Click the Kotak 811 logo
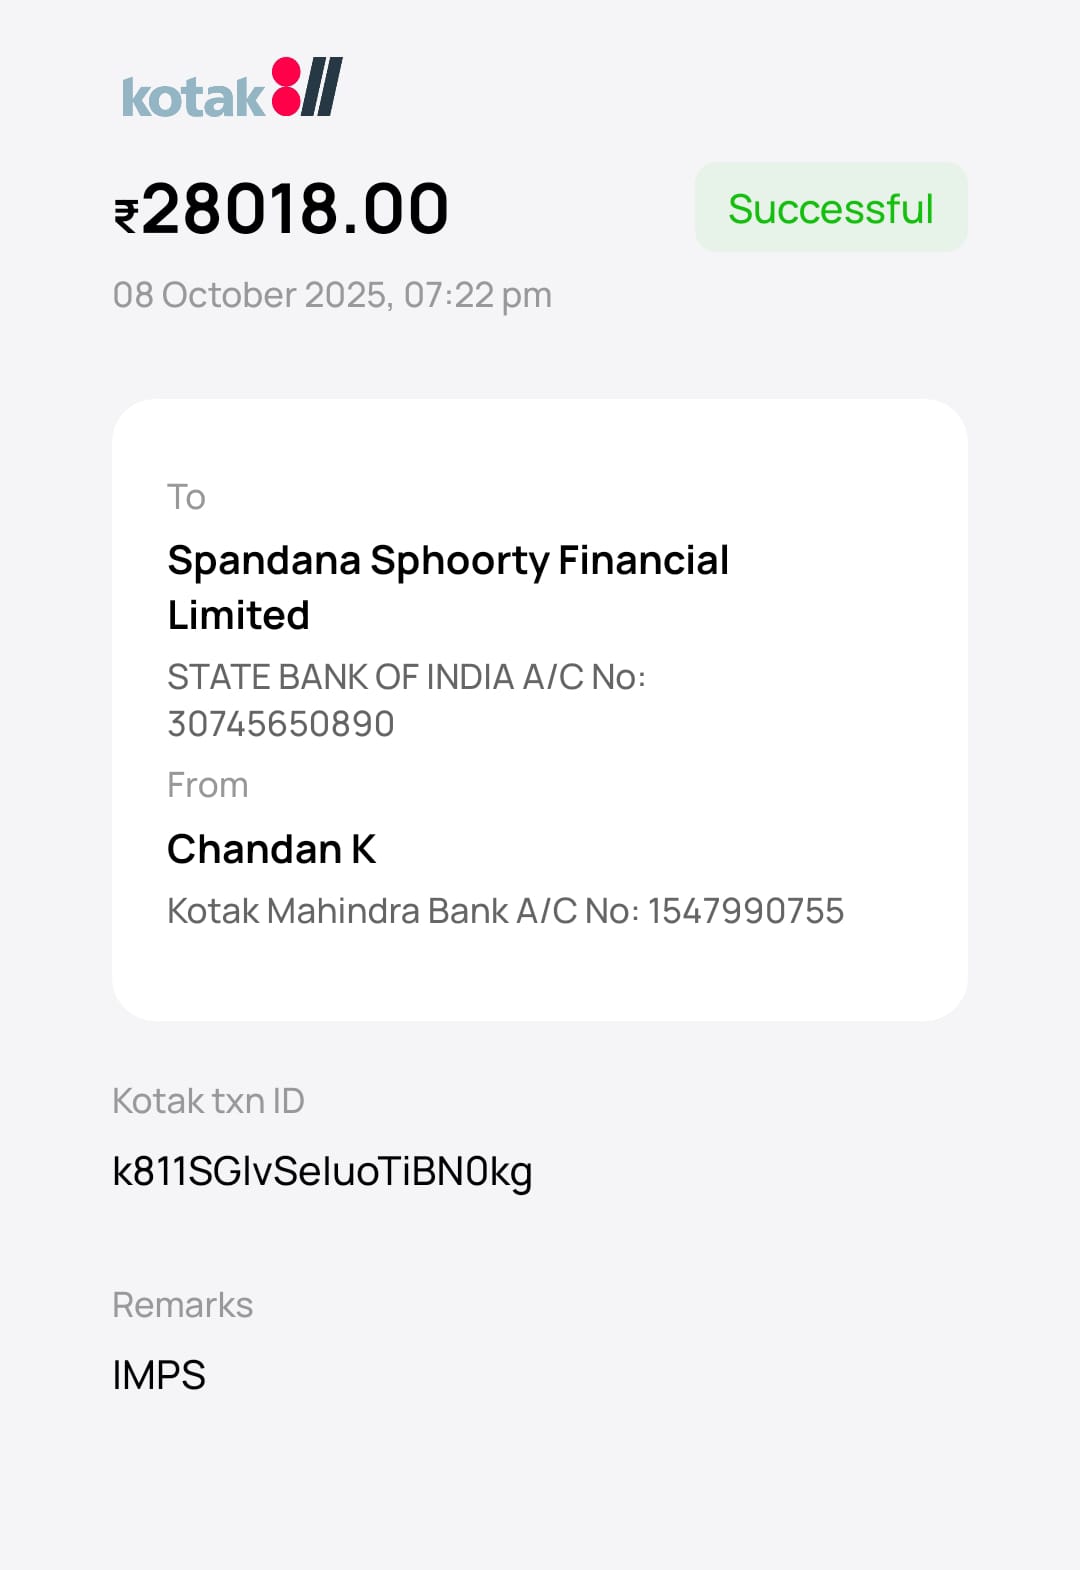This screenshot has height=1570, width=1080. tap(231, 90)
